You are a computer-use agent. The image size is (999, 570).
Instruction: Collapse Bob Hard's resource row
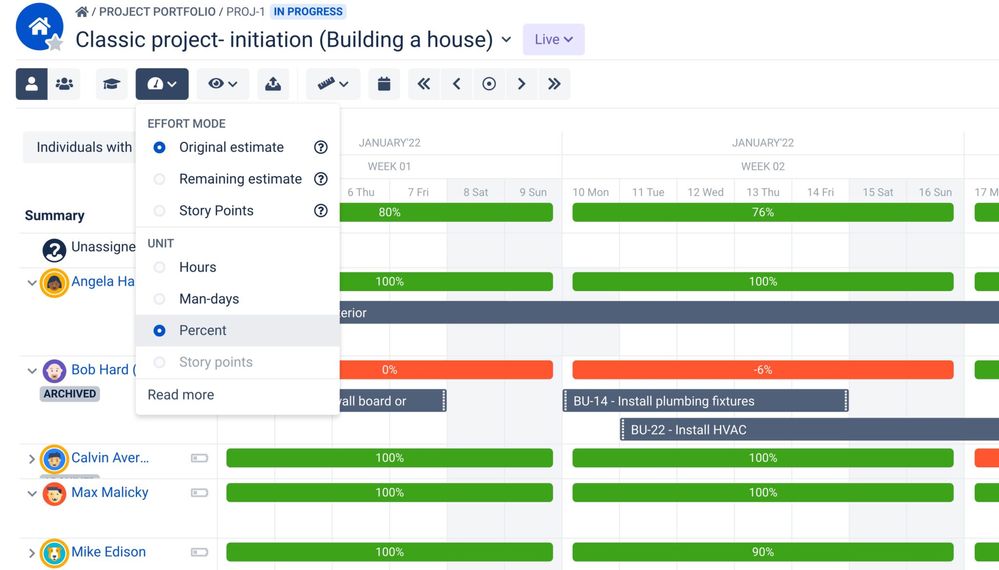(32, 371)
